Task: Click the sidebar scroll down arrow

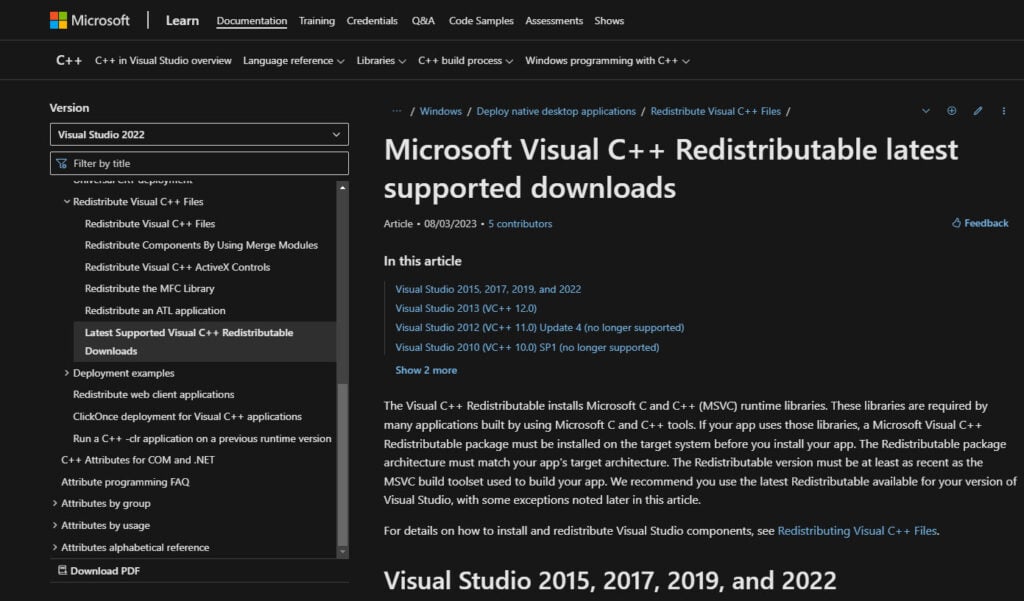Action: (x=343, y=552)
